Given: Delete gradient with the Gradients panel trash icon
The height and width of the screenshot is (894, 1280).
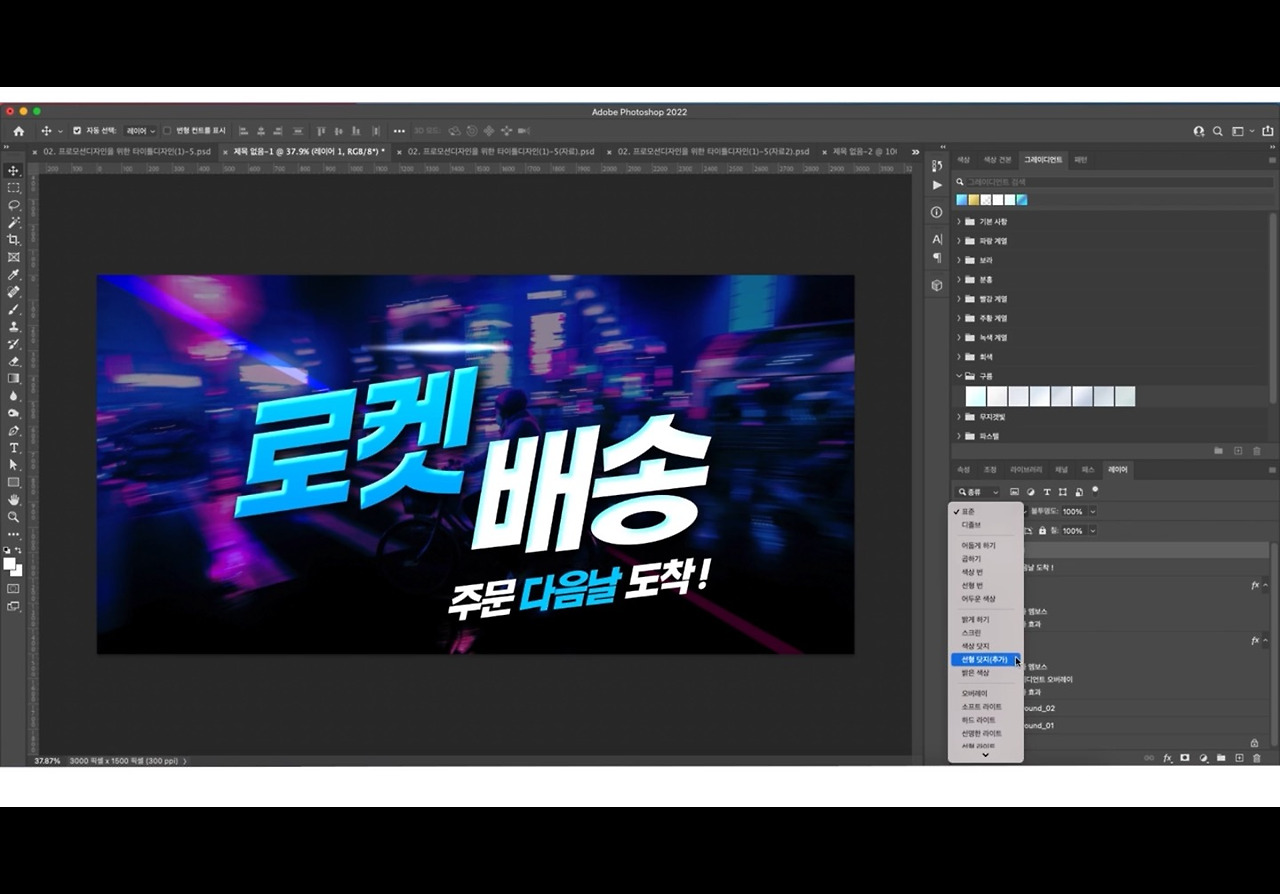Looking at the screenshot, I should (1257, 451).
